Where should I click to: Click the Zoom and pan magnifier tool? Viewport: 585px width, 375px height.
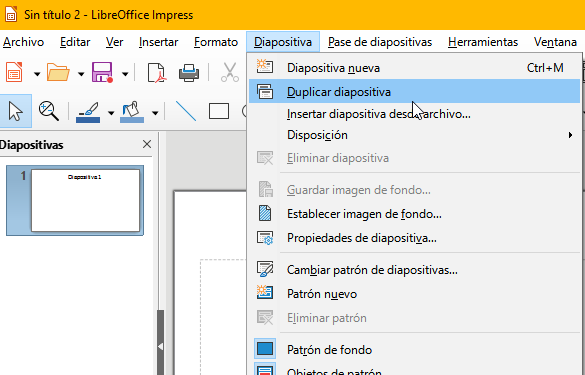(49, 111)
